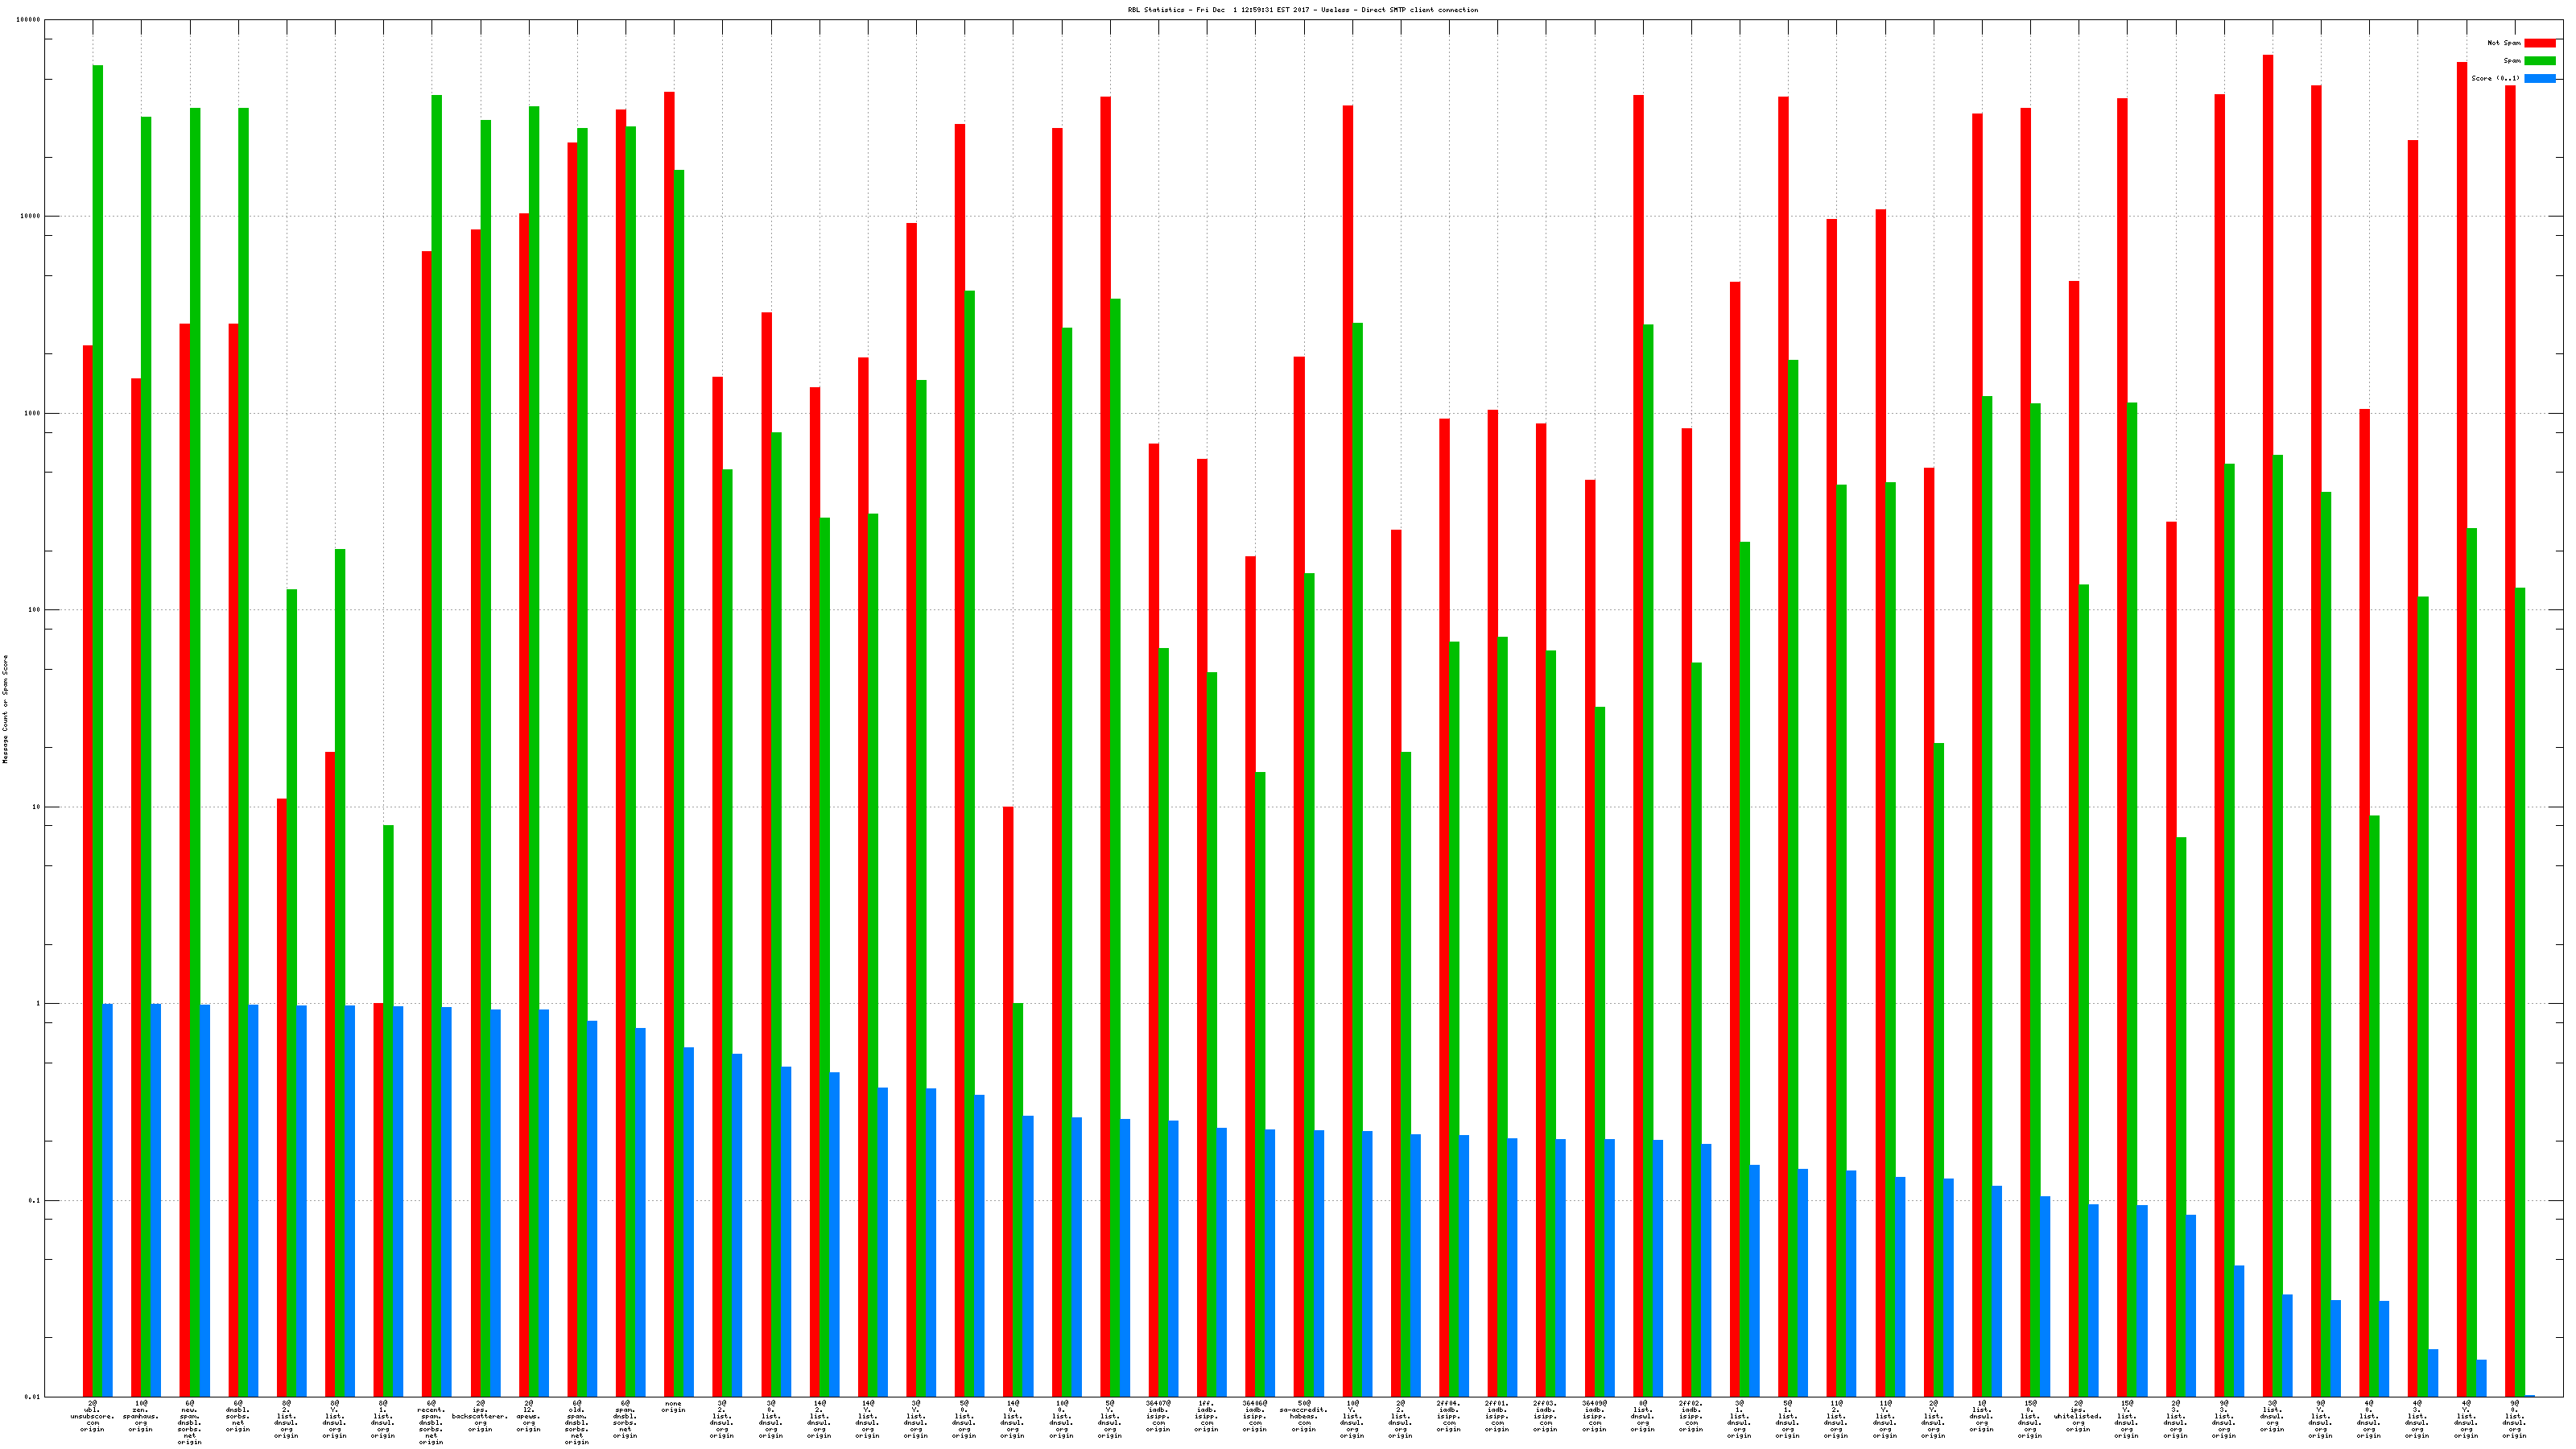
Task: Click the "Message Count or Spam Score" y-axis label
Action: (x=5, y=709)
